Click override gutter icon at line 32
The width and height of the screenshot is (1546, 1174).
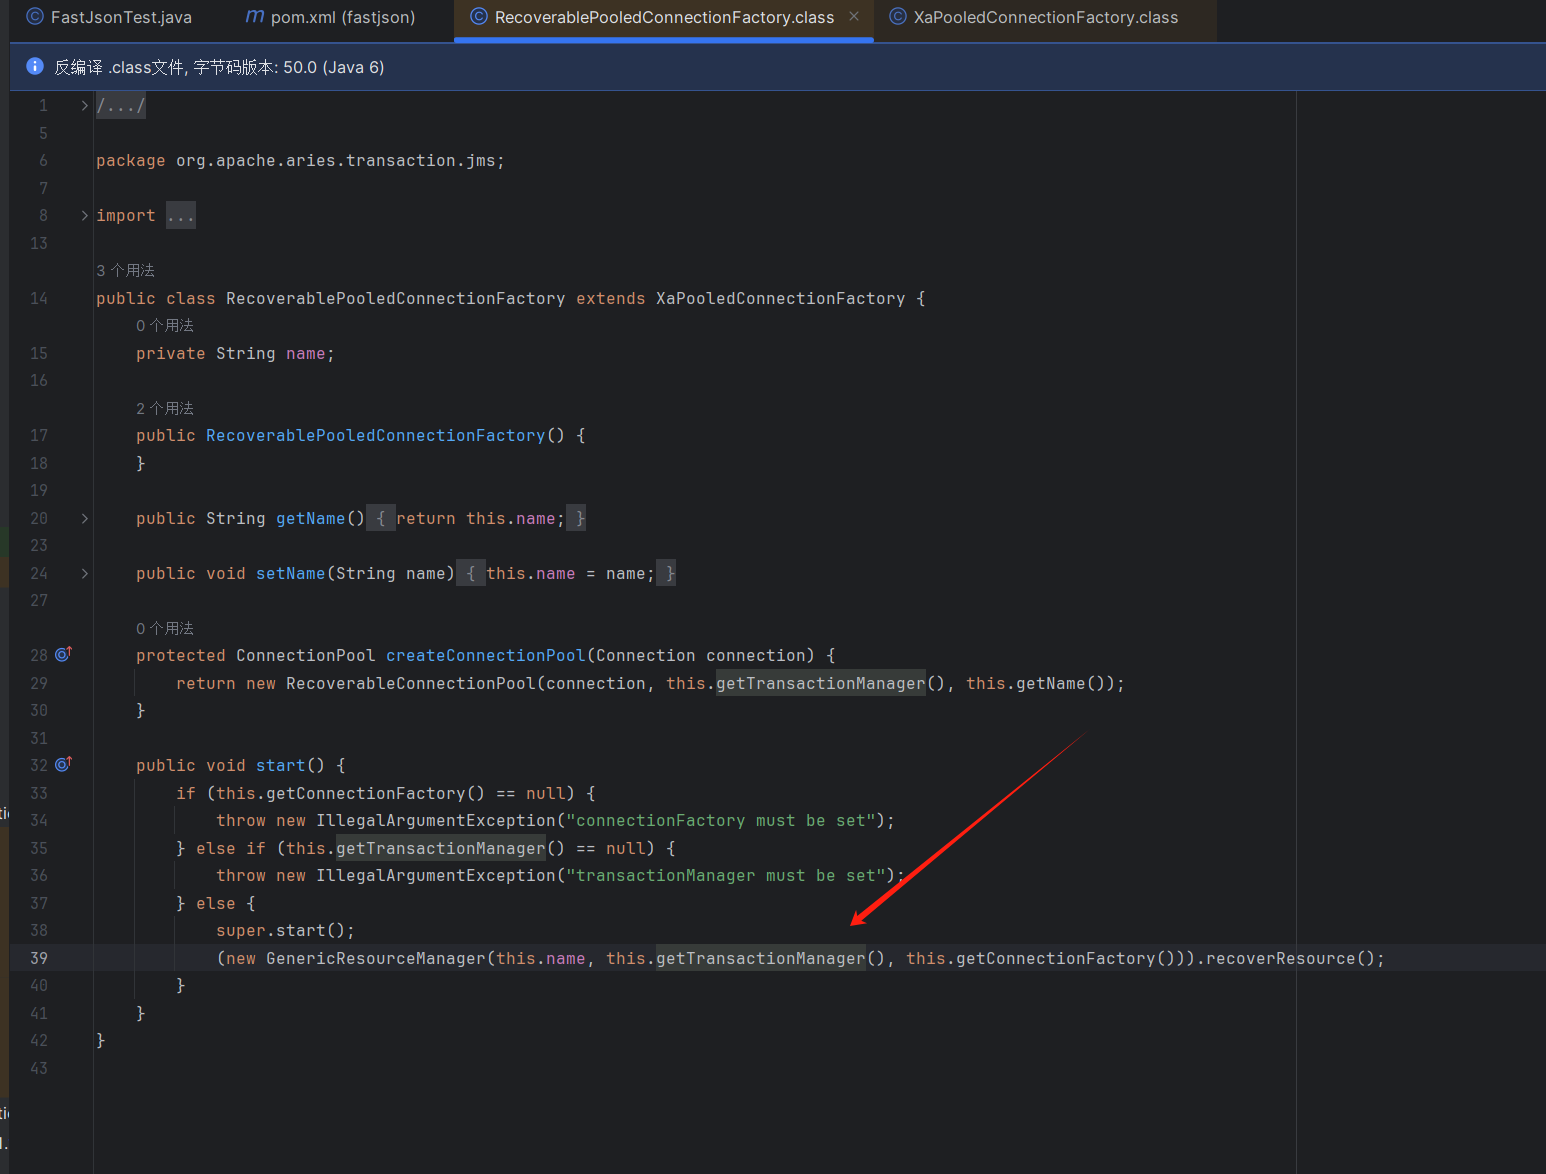pos(63,764)
